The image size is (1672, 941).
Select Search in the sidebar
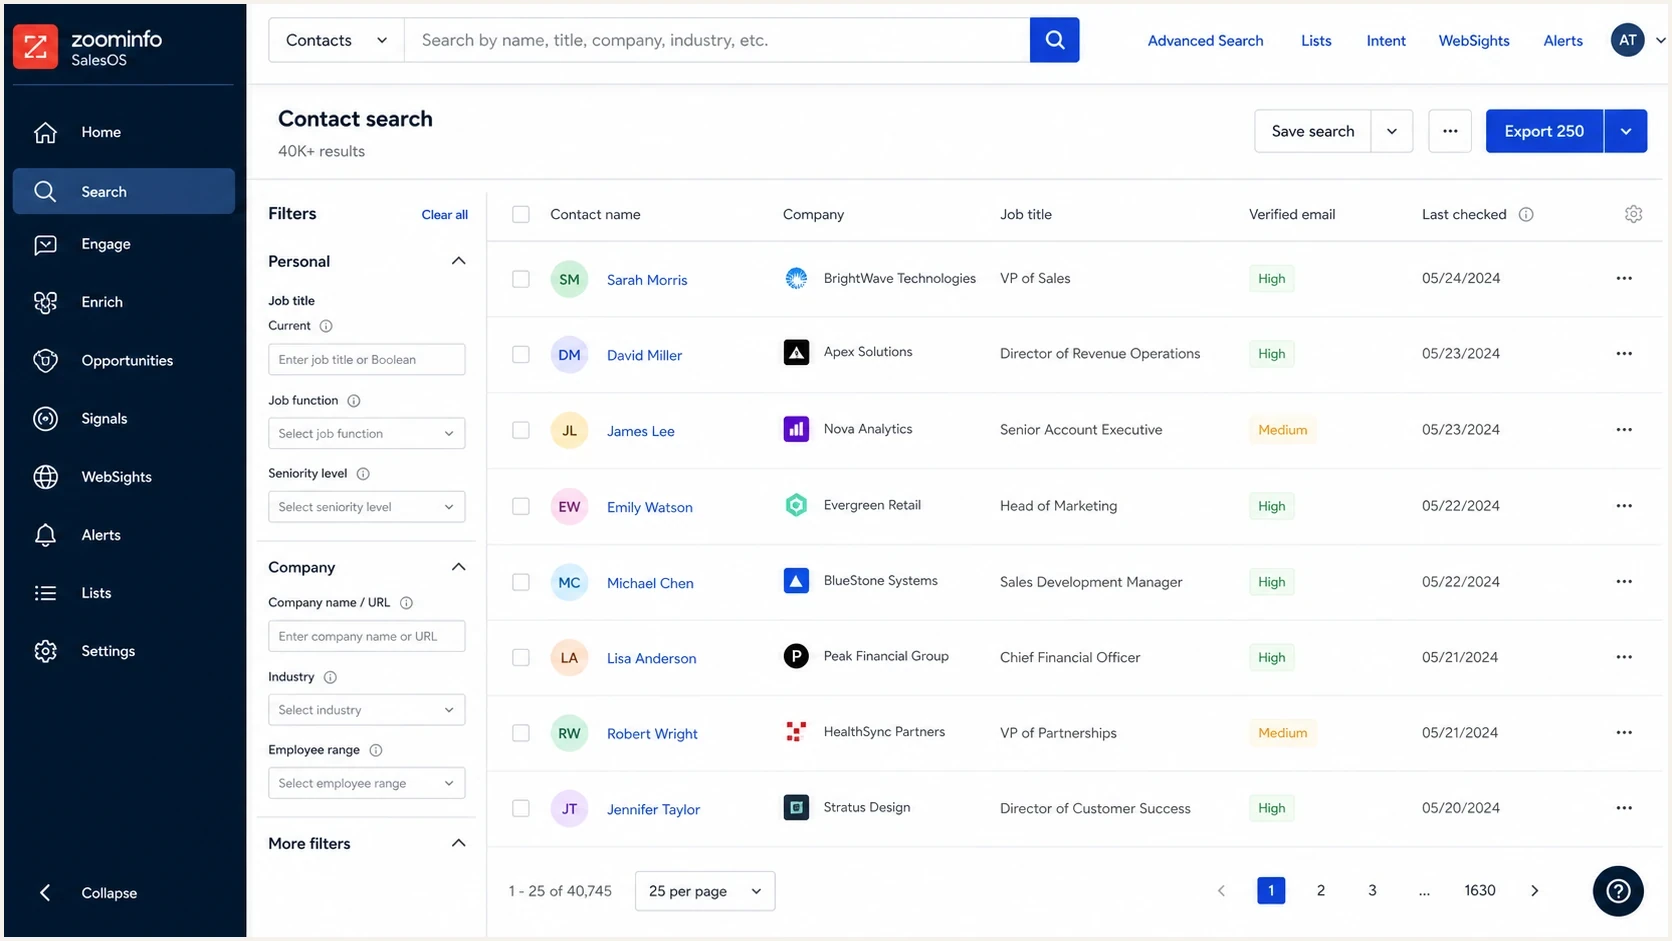124,191
